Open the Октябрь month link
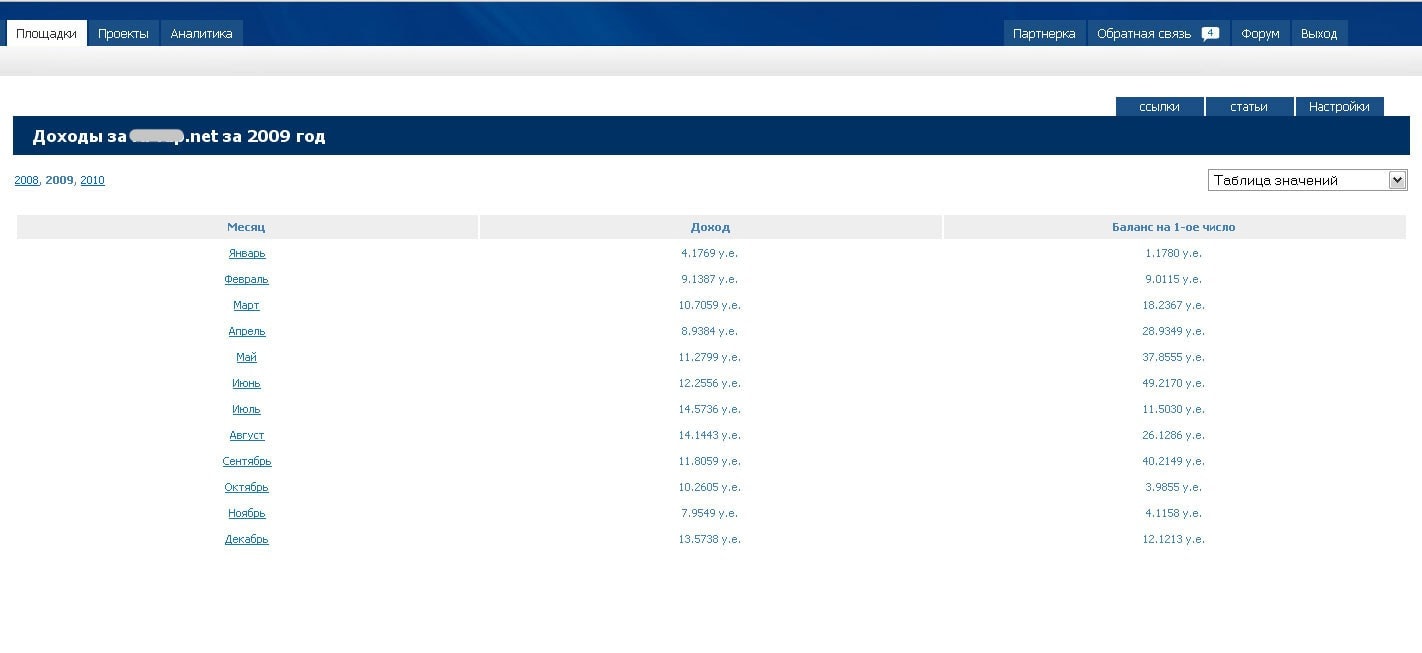 point(247,487)
